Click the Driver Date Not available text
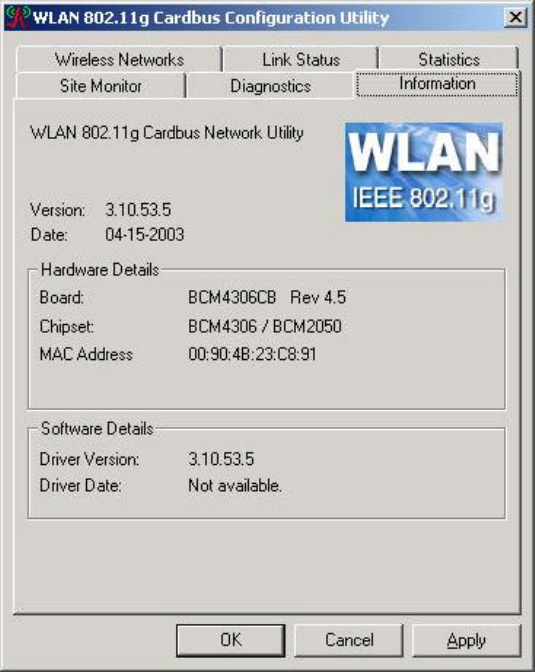Image resolution: width=535 pixels, height=672 pixels. pyautogui.click(x=234, y=485)
